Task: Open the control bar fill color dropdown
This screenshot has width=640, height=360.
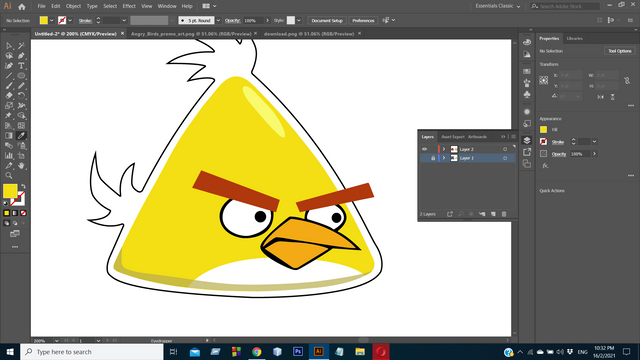Action: [x=51, y=20]
